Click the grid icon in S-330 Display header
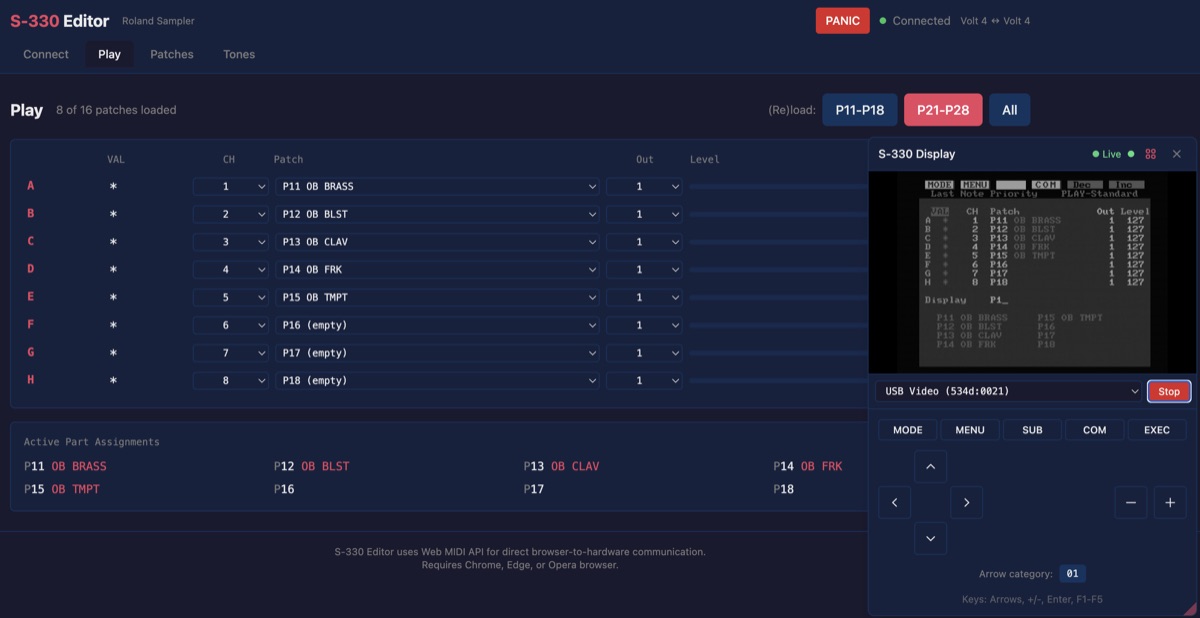 (x=1151, y=154)
